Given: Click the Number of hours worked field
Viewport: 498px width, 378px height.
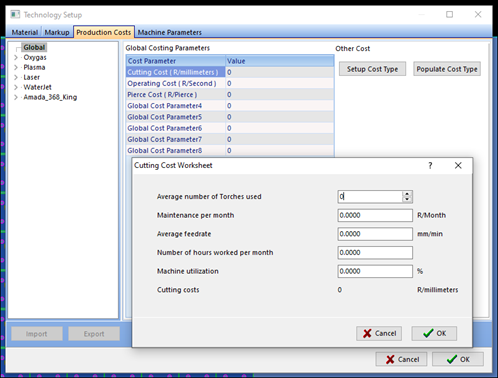Looking at the screenshot, I should pos(375,253).
